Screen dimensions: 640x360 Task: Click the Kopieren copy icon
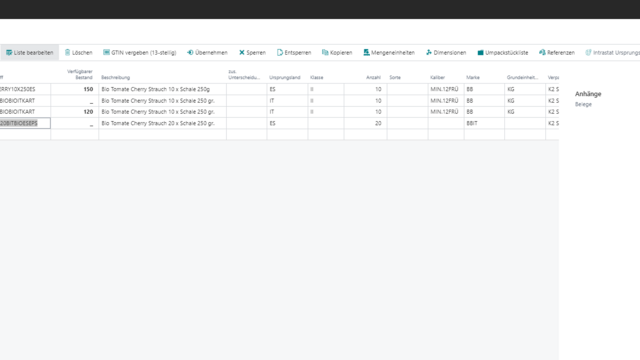click(x=325, y=52)
